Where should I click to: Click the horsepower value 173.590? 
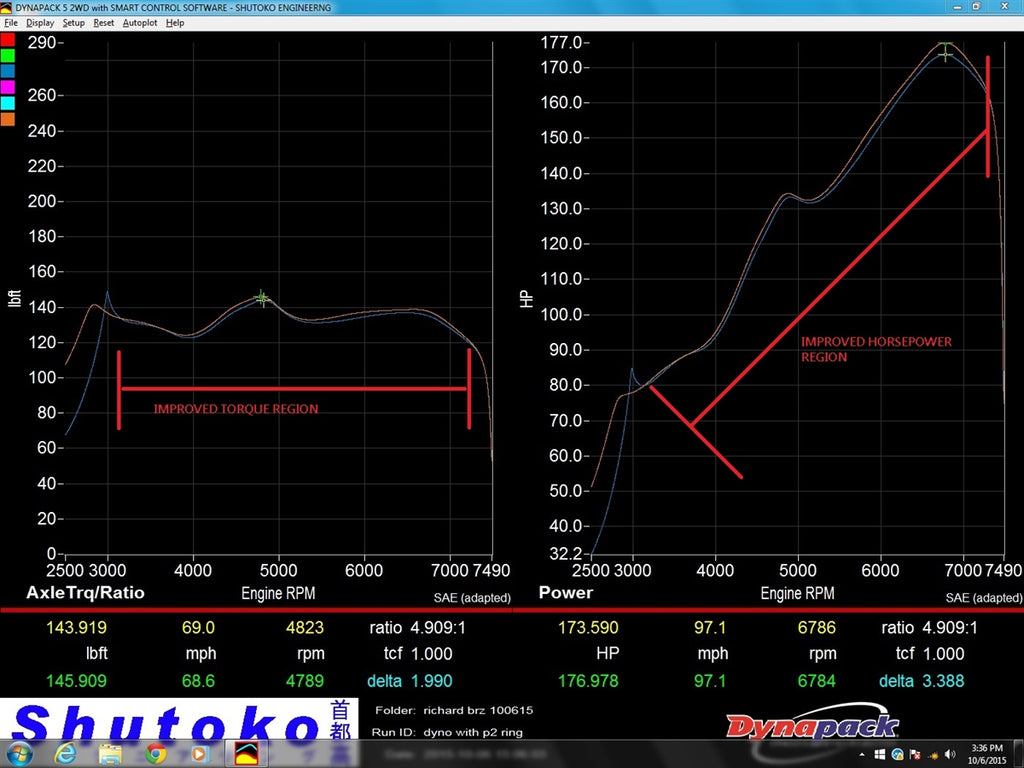point(588,628)
